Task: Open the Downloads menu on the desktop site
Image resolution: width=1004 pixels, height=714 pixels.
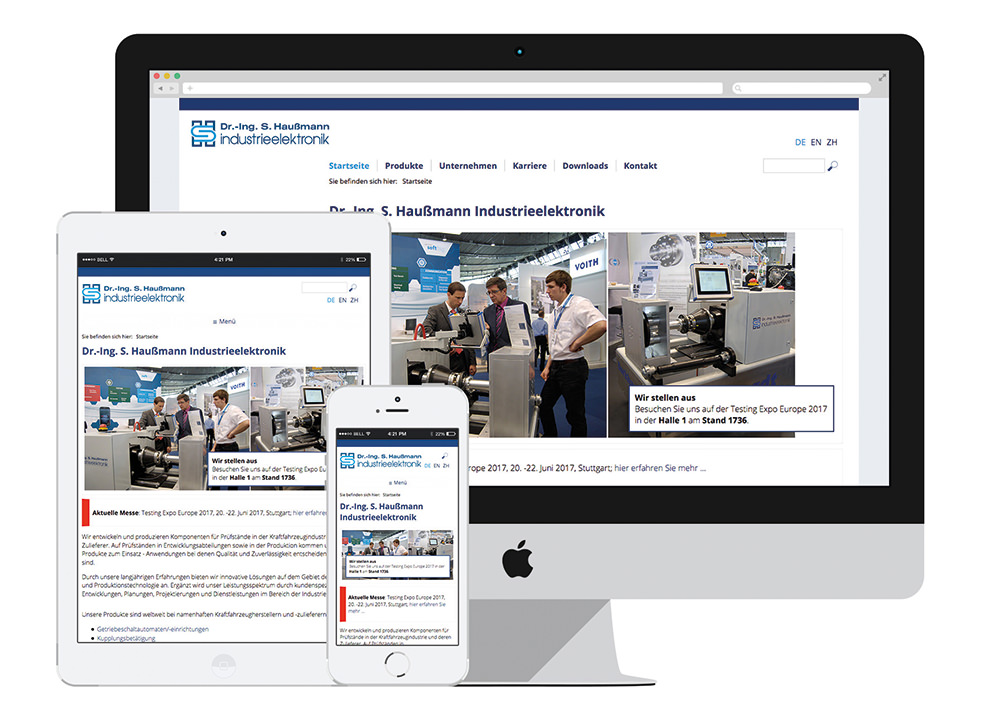Action: coord(585,166)
